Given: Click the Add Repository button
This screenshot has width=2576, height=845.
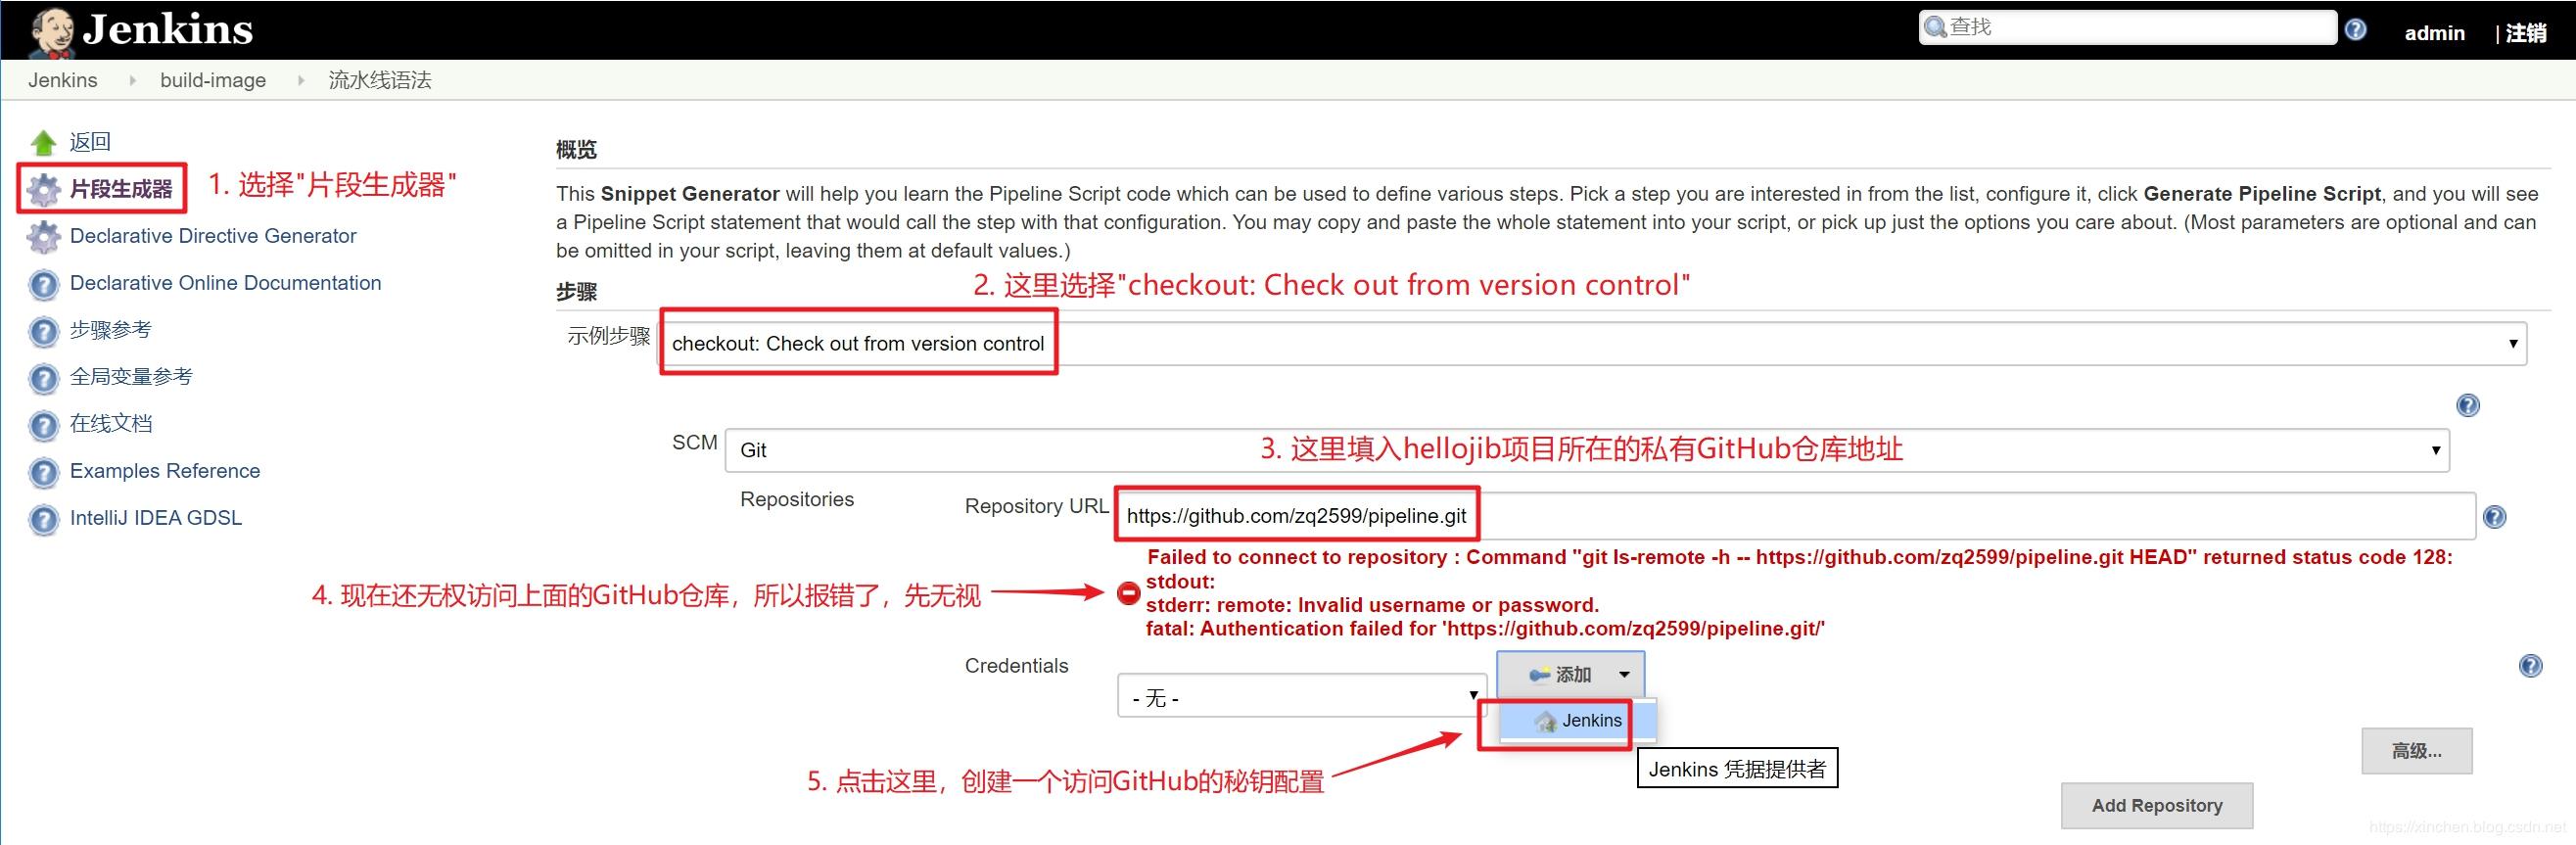Looking at the screenshot, I should (x=2156, y=806).
